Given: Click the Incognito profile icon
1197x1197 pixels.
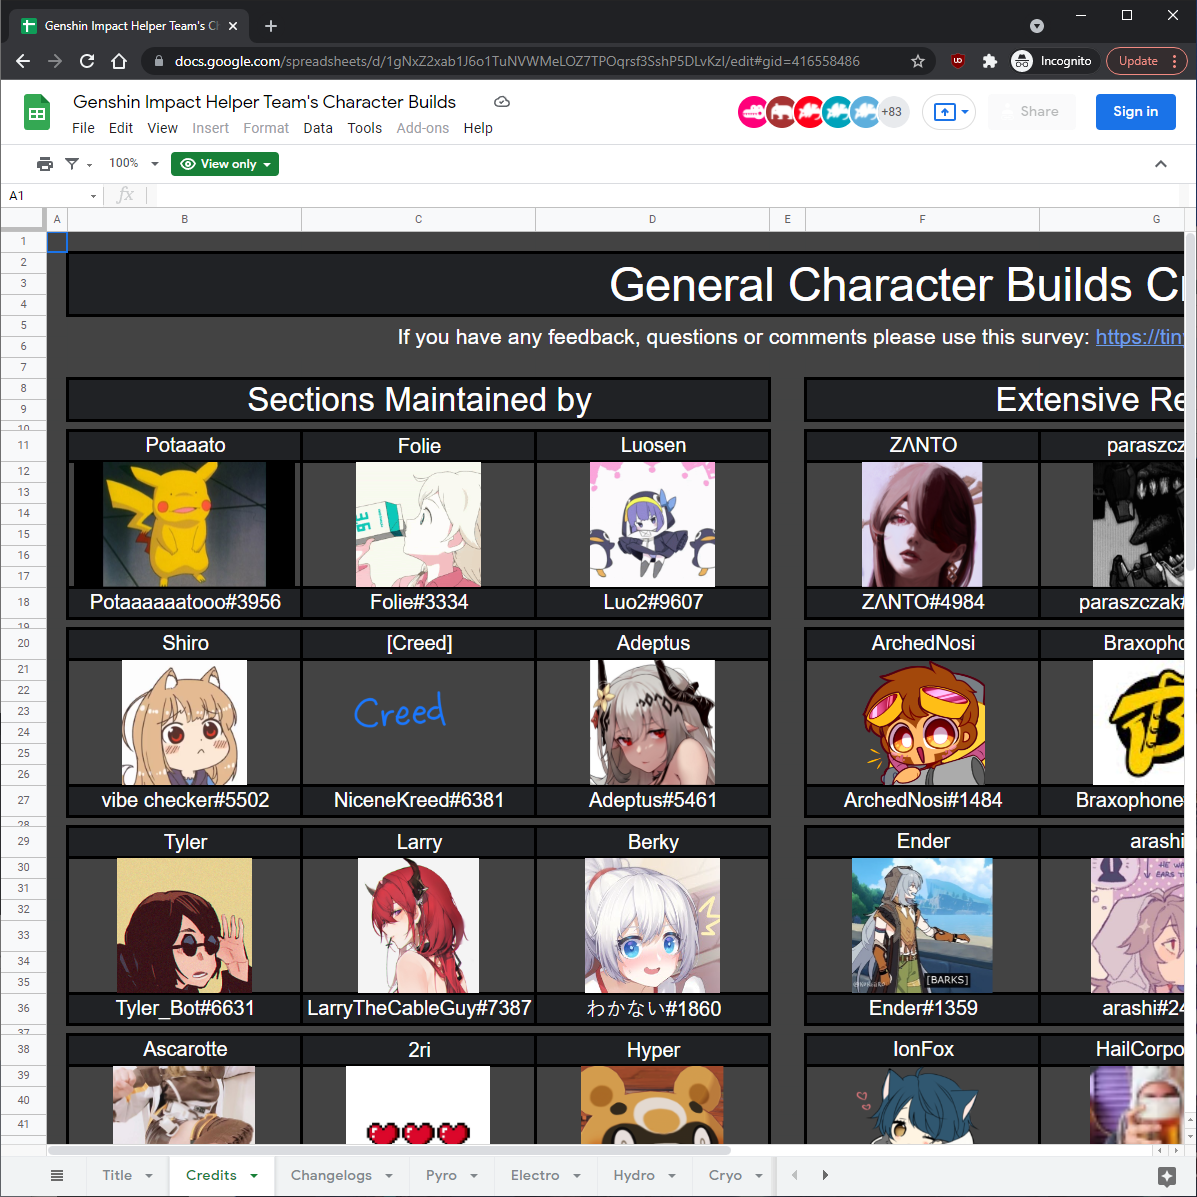Looking at the screenshot, I should tap(1021, 61).
